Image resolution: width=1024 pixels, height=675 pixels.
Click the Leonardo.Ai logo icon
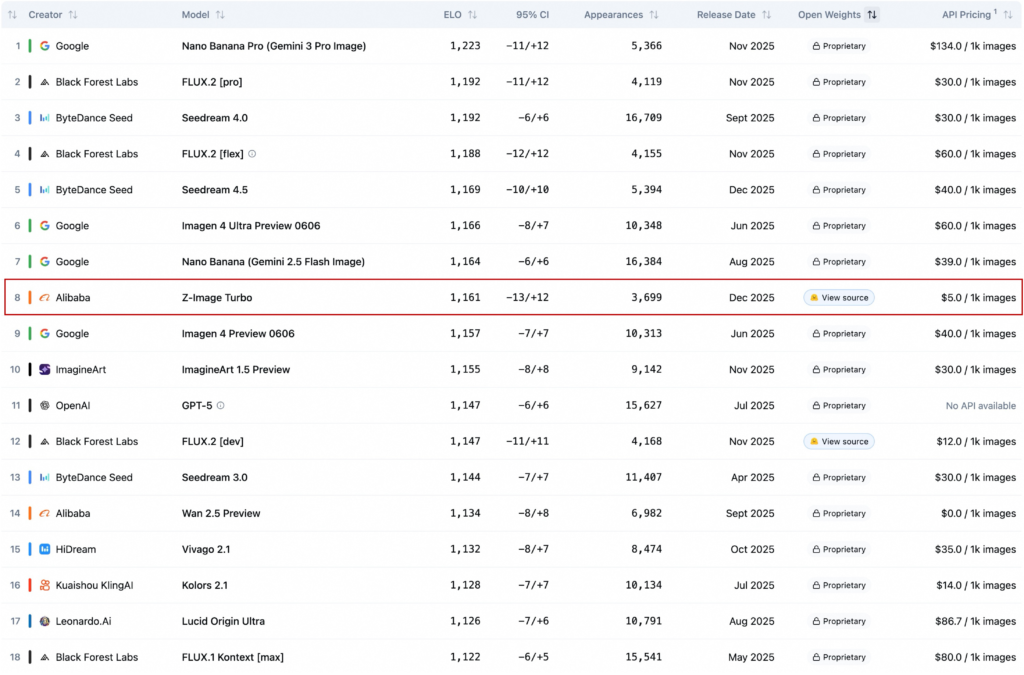[45, 622]
